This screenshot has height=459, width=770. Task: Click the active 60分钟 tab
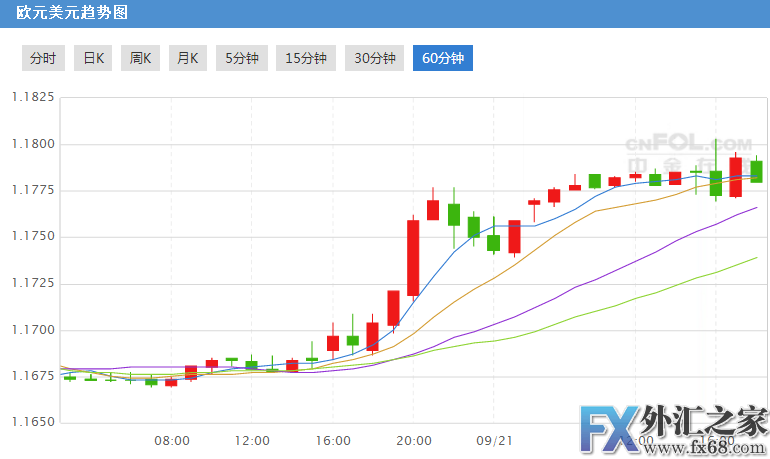pyautogui.click(x=443, y=58)
